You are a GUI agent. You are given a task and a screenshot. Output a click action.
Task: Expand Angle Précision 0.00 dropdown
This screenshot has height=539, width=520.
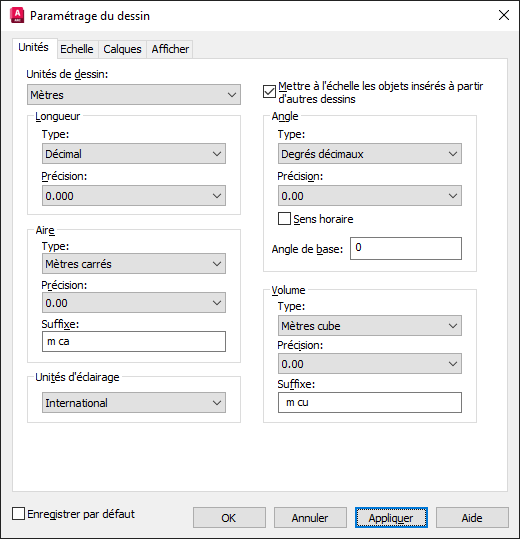(x=369, y=196)
